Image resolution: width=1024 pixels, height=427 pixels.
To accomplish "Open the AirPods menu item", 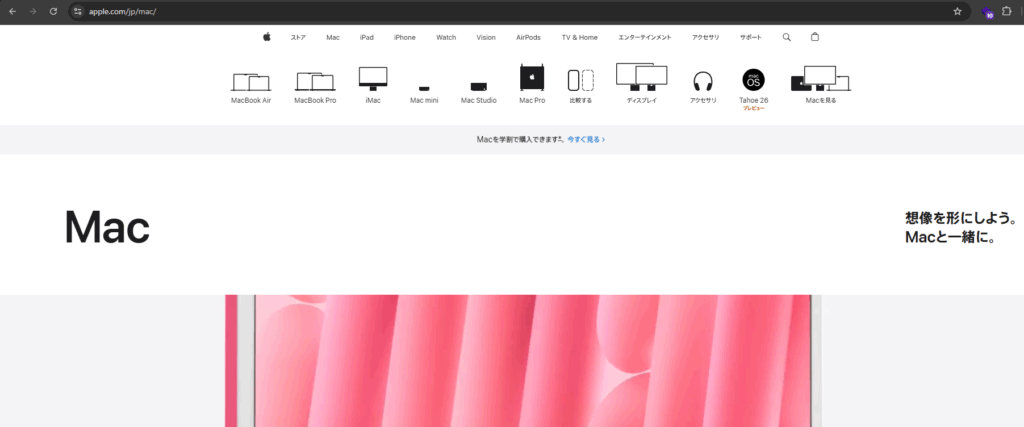I will (528, 37).
